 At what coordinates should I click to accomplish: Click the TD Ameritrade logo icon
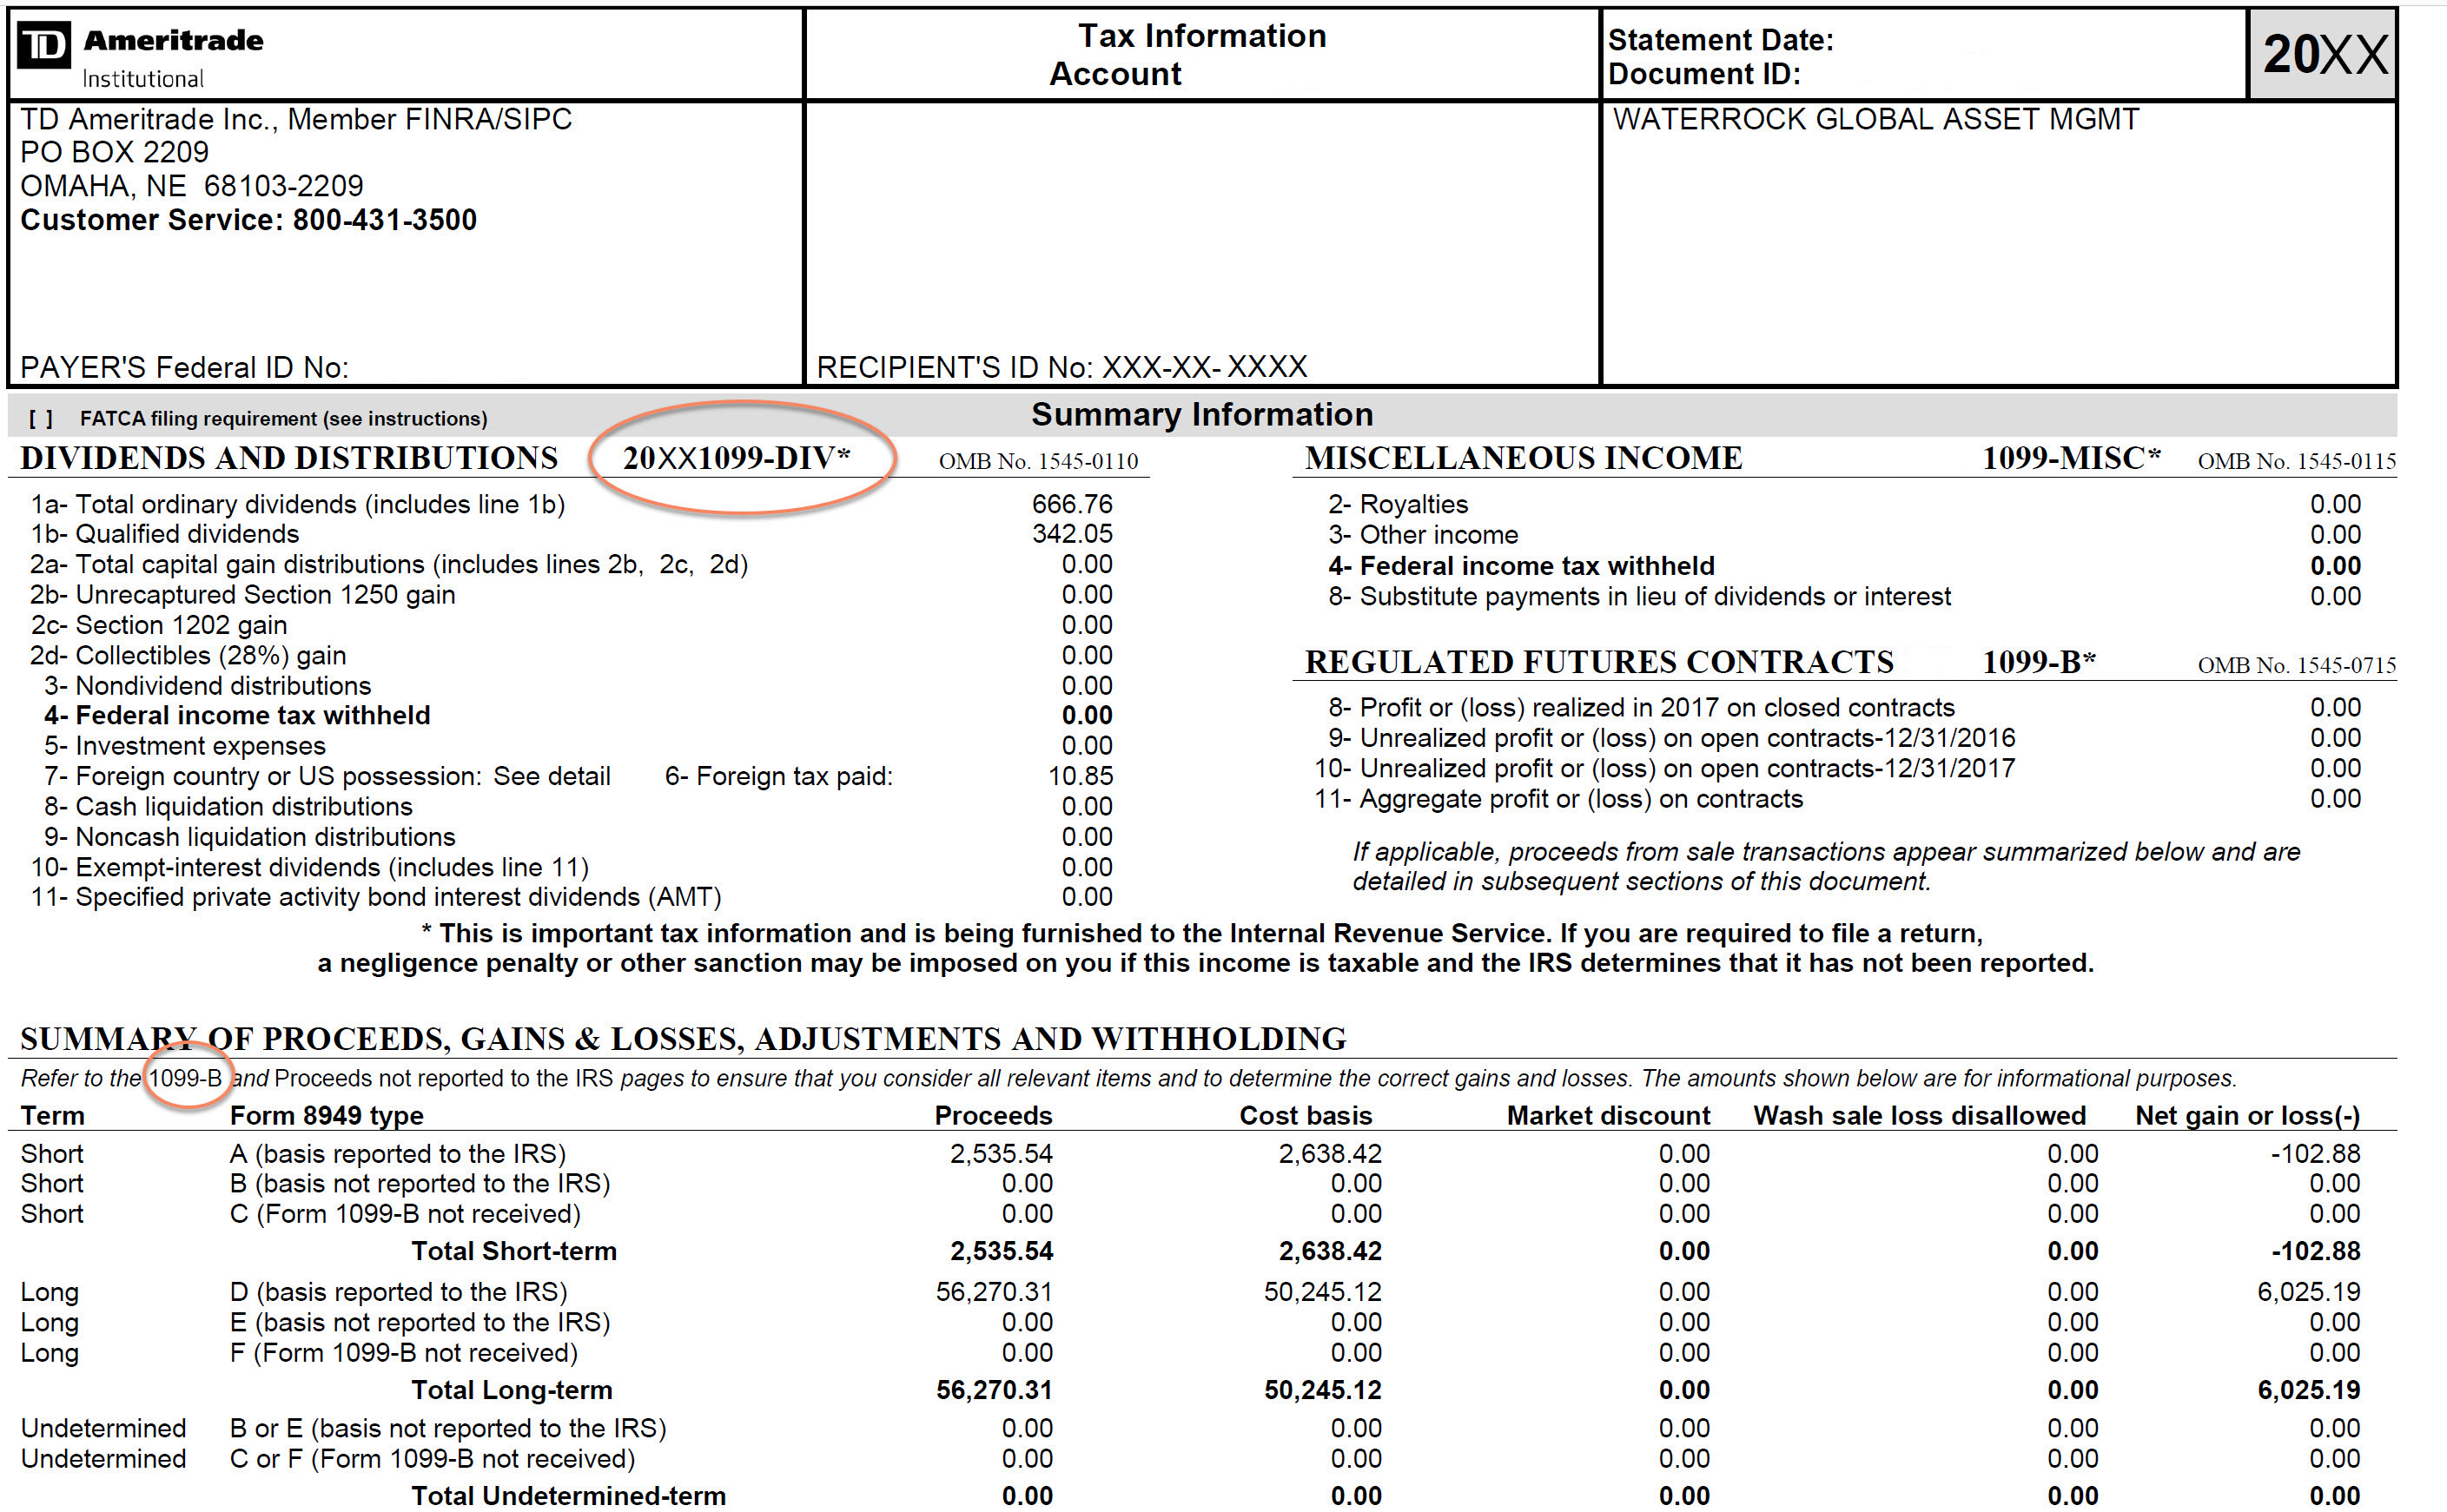[44, 46]
